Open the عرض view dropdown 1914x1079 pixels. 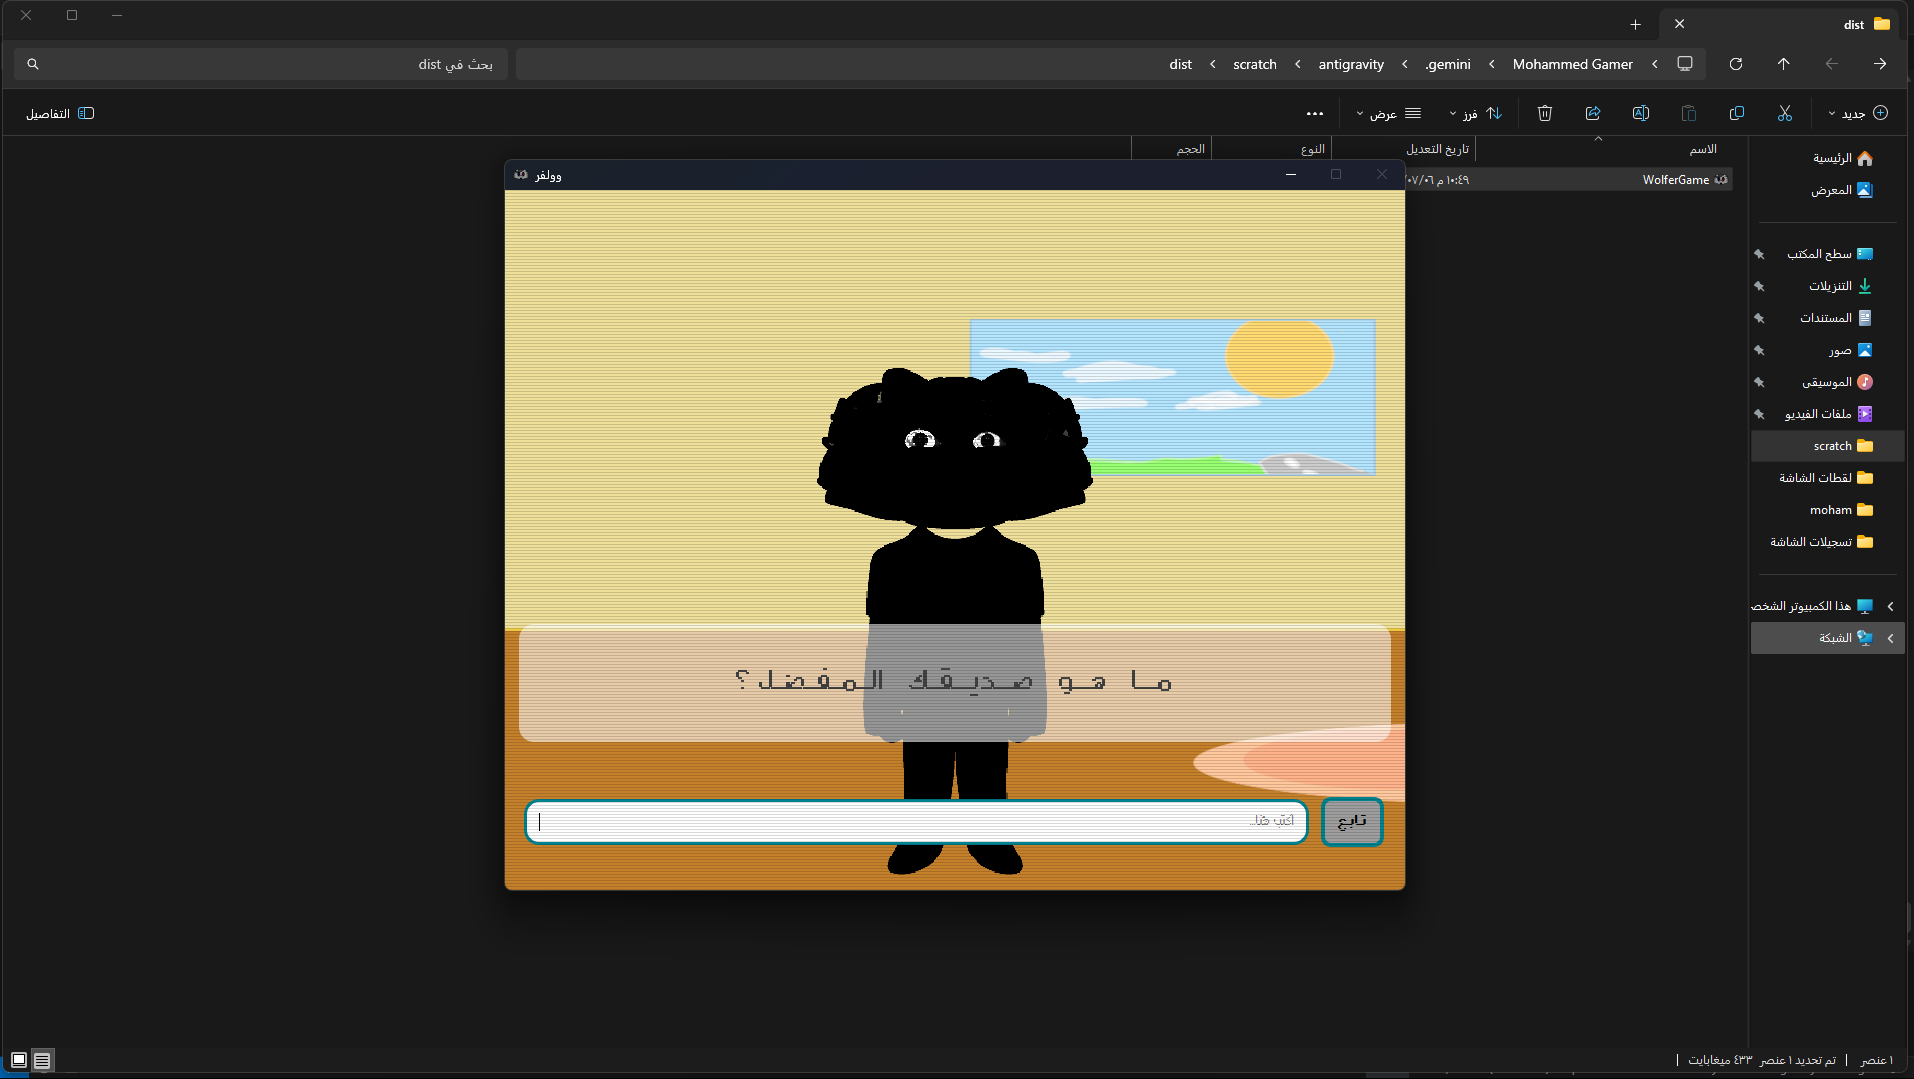[x=1388, y=114]
